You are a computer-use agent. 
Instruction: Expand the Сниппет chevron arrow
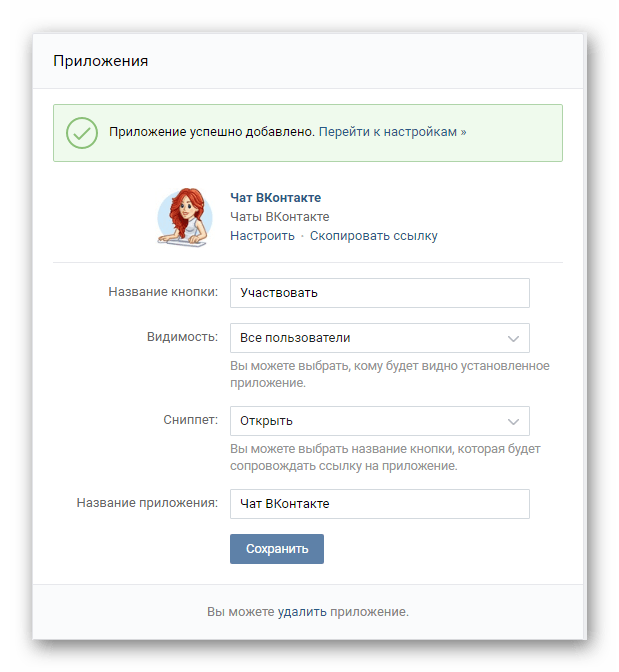(513, 422)
